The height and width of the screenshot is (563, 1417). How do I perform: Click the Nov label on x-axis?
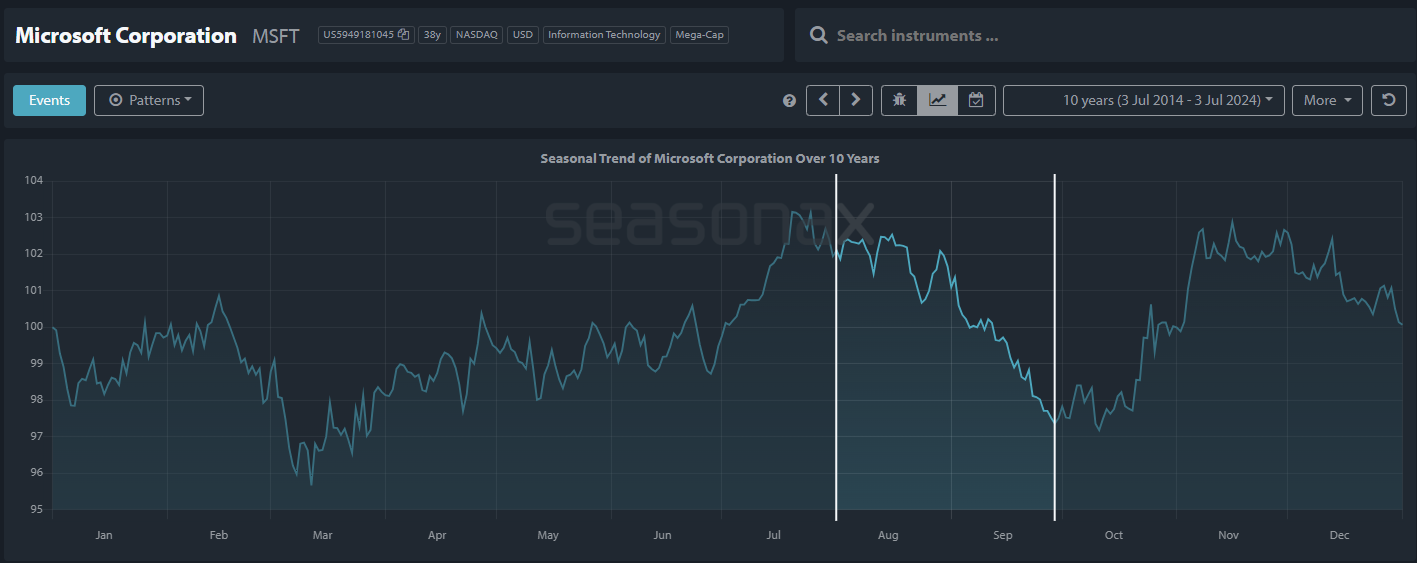point(1229,535)
